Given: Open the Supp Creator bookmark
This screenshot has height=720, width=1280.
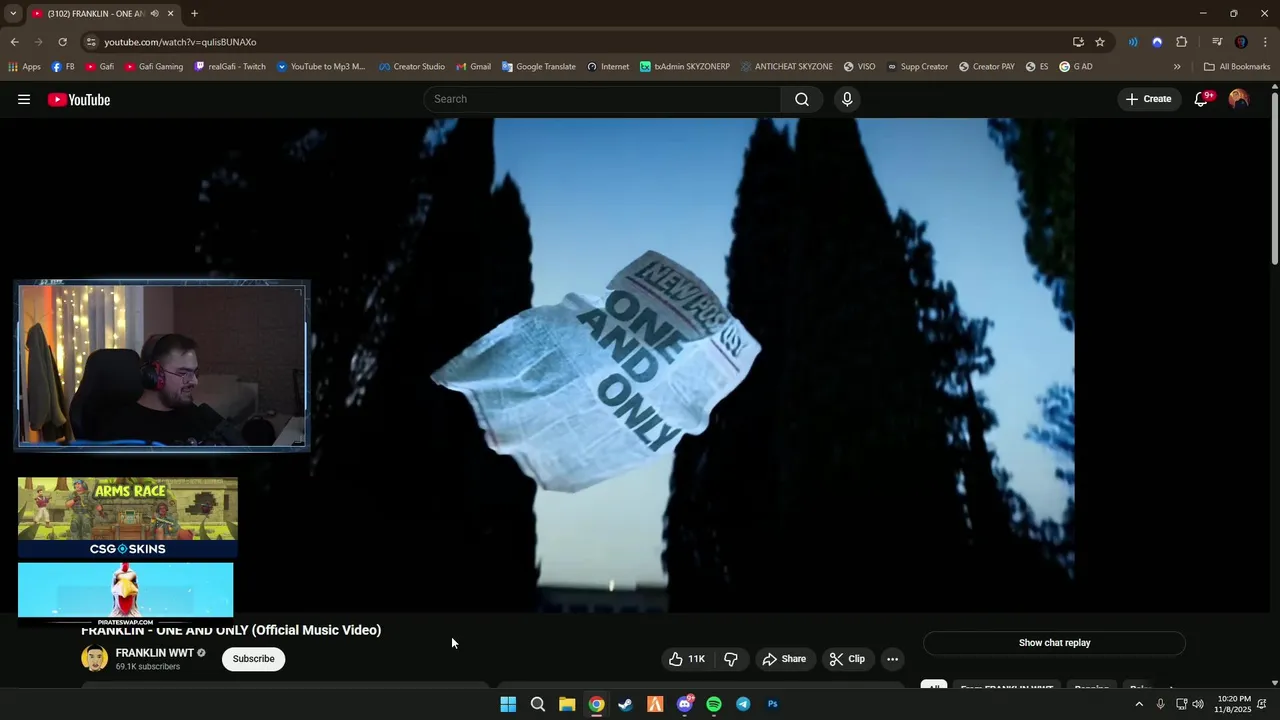Looking at the screenshot, I should 917,67.
